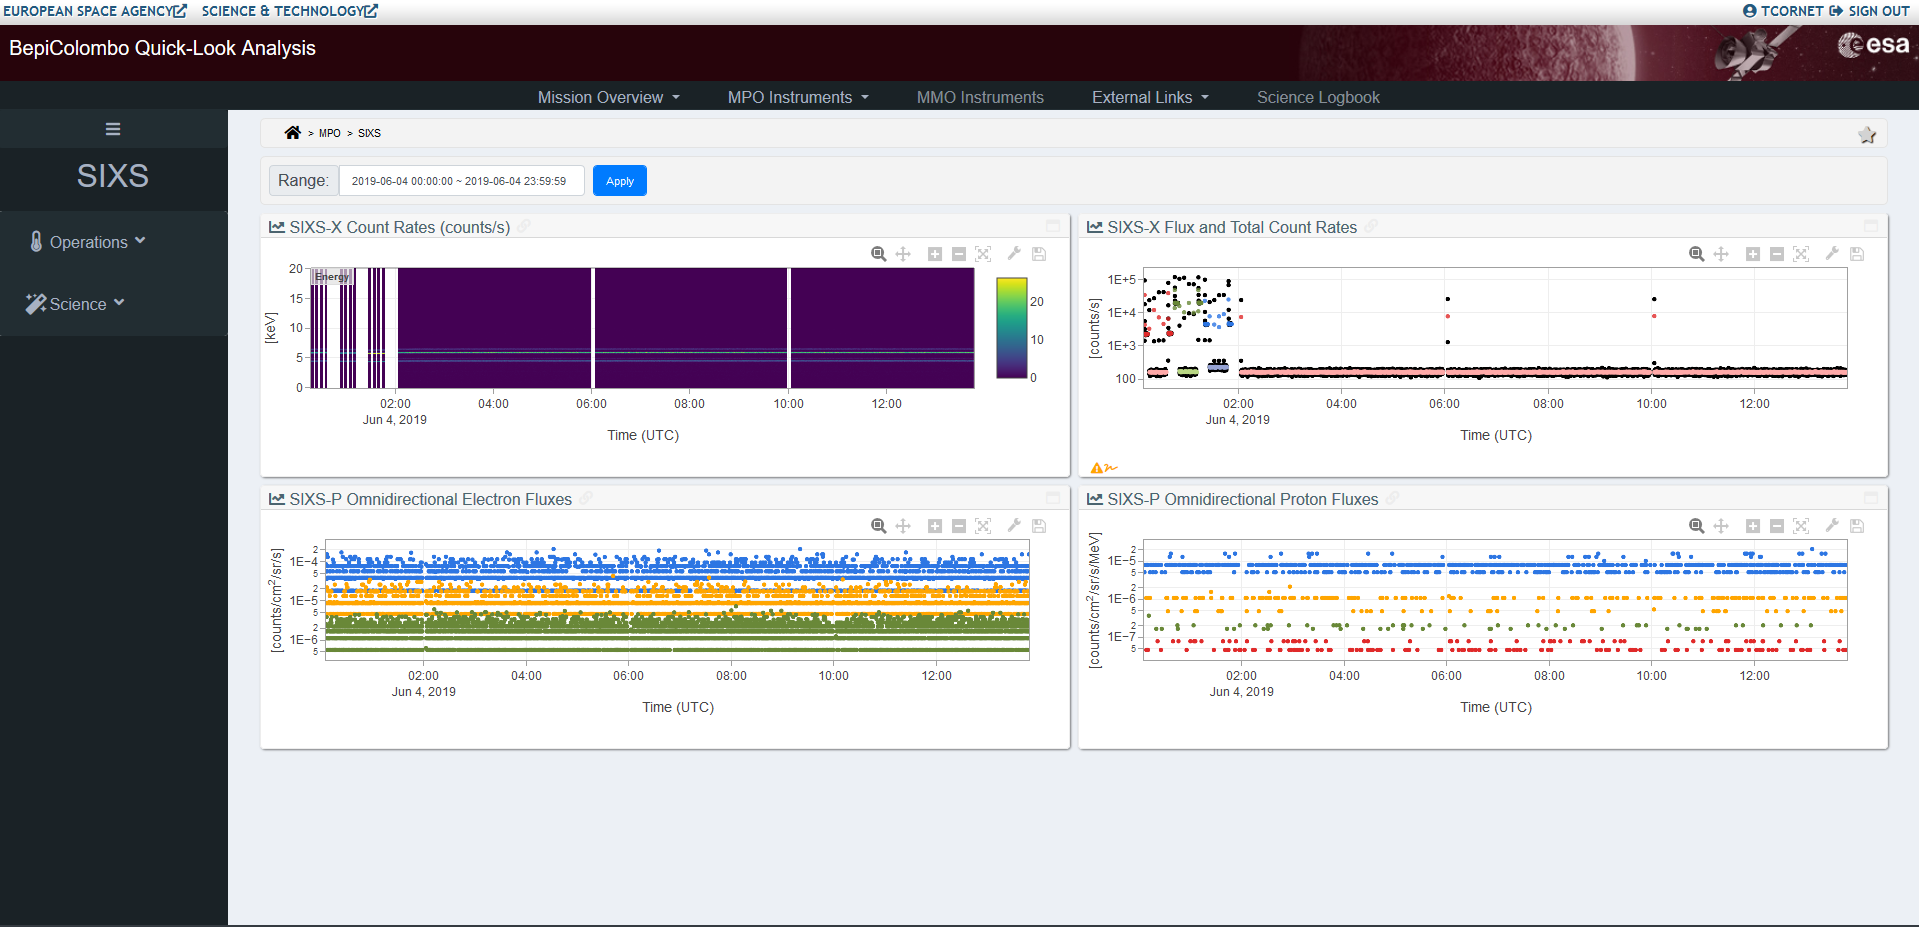Bookmark page with star icon
Viewport: 1919px width, 927px height.
coord(1867,135)
